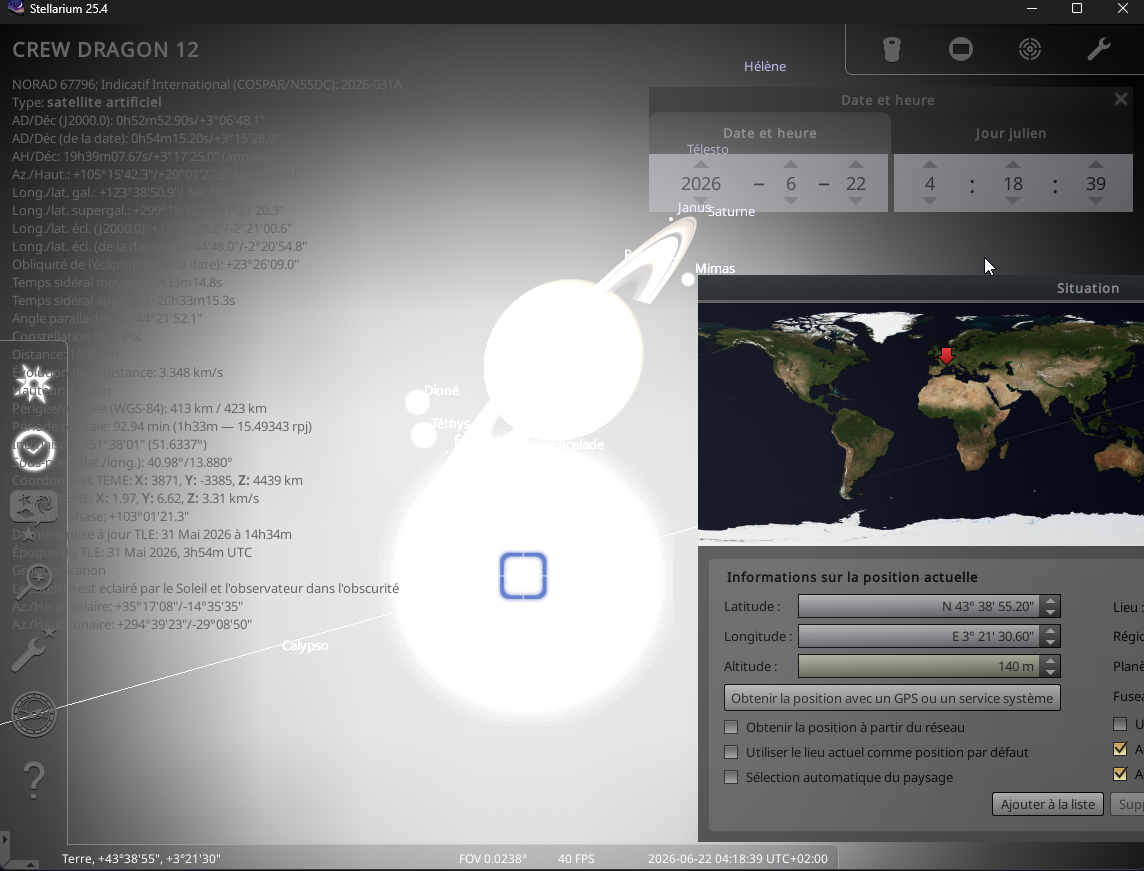Increase the day 22 with up arrow
Image resolution: width=1144 pixels, height=871 pixels.
coord(856,165)
